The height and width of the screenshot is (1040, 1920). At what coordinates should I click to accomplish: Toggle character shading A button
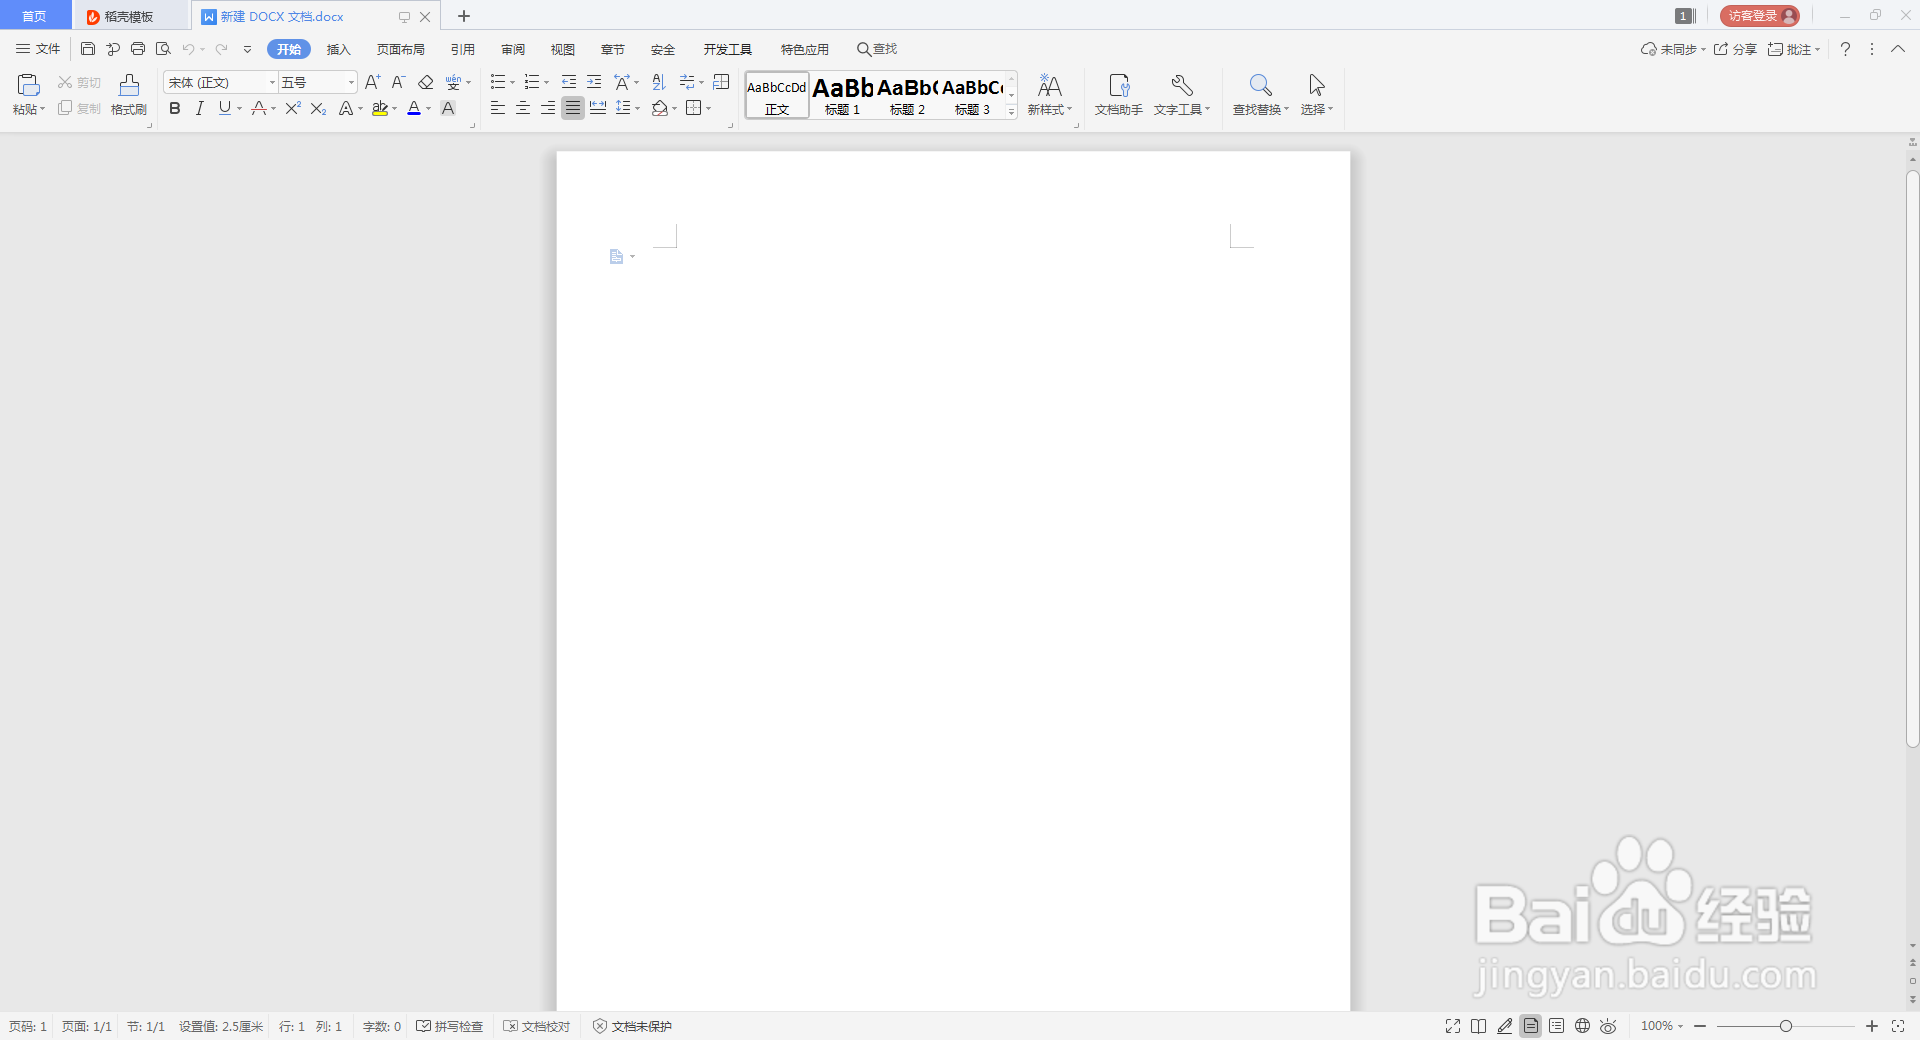(x=448, y=108)
